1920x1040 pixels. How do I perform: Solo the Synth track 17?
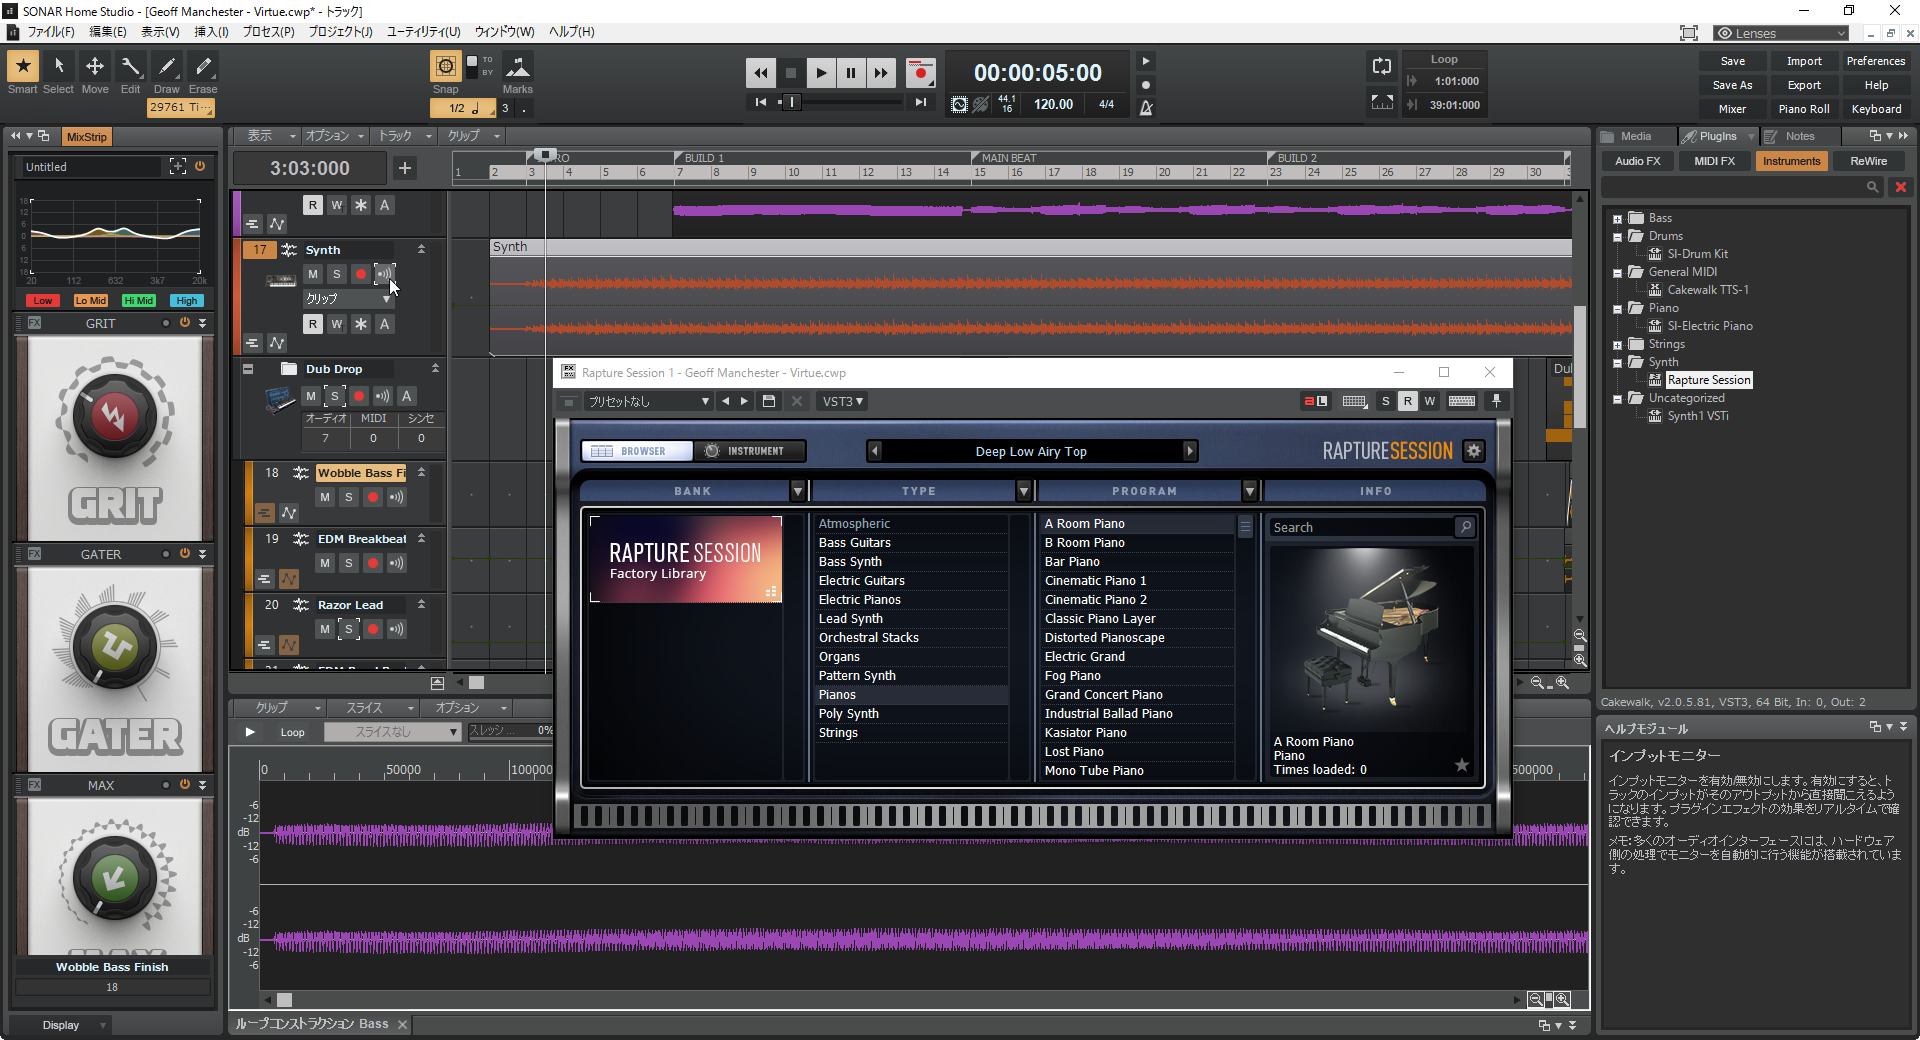[337, 274]
